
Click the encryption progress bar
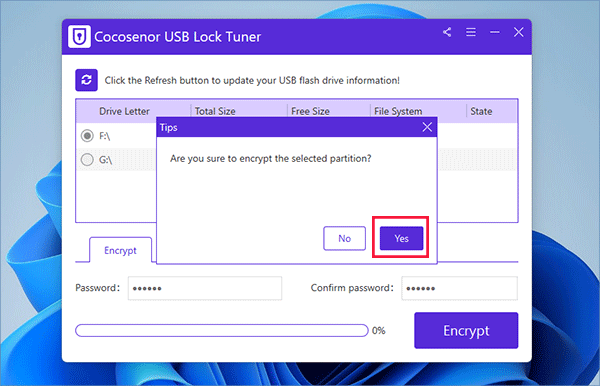(222, 330)
